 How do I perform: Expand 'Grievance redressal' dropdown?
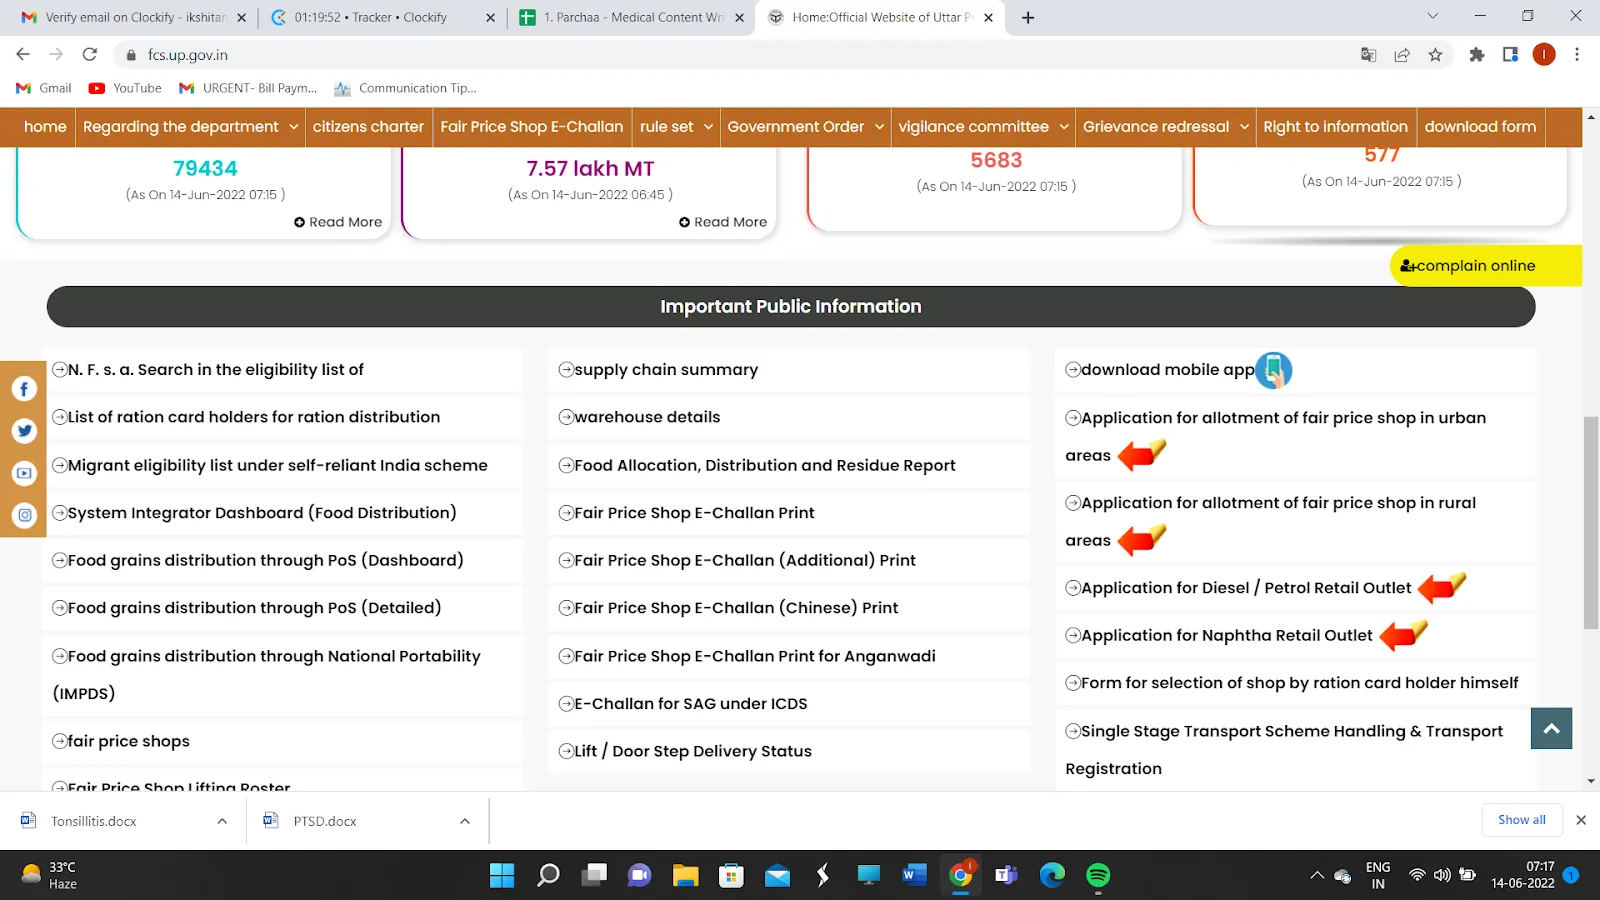[x=1166, y=127]
